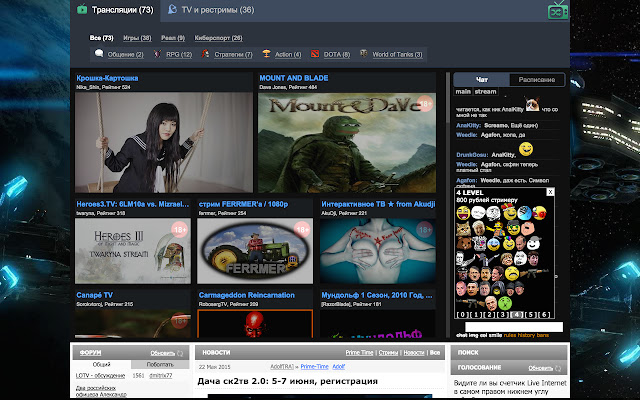Pick the sad yellow frowning smiley

pyautogui.click(x=512, y=273)
